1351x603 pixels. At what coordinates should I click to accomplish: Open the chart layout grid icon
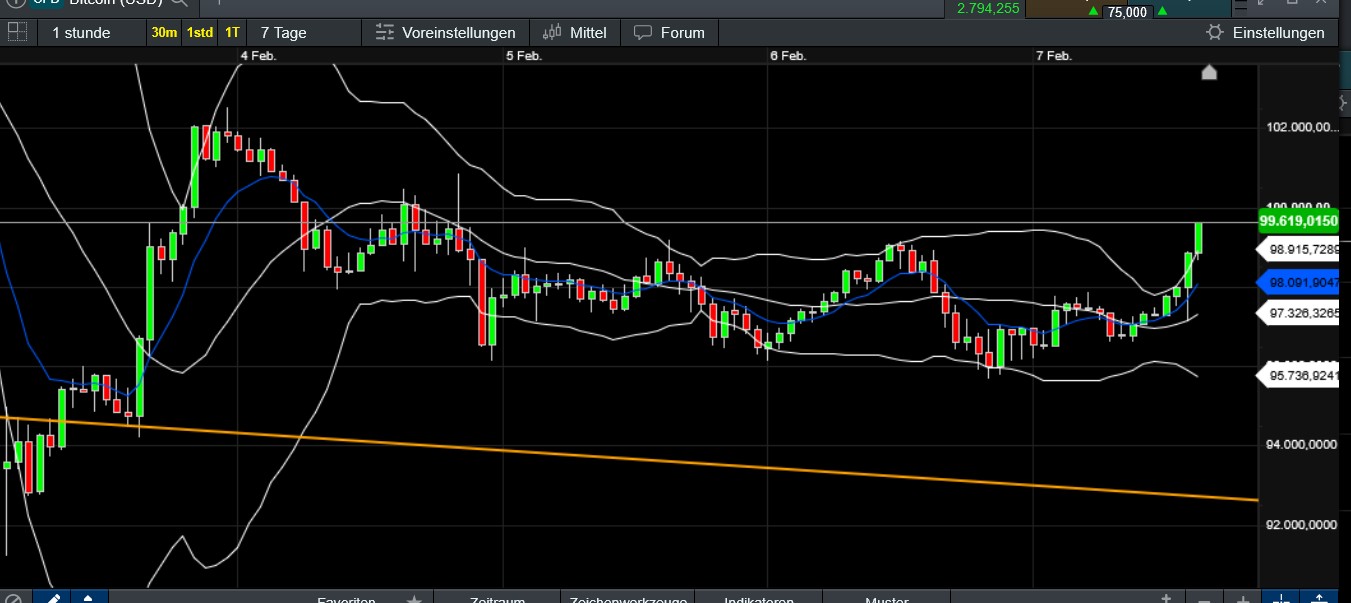tap(17, 32)
